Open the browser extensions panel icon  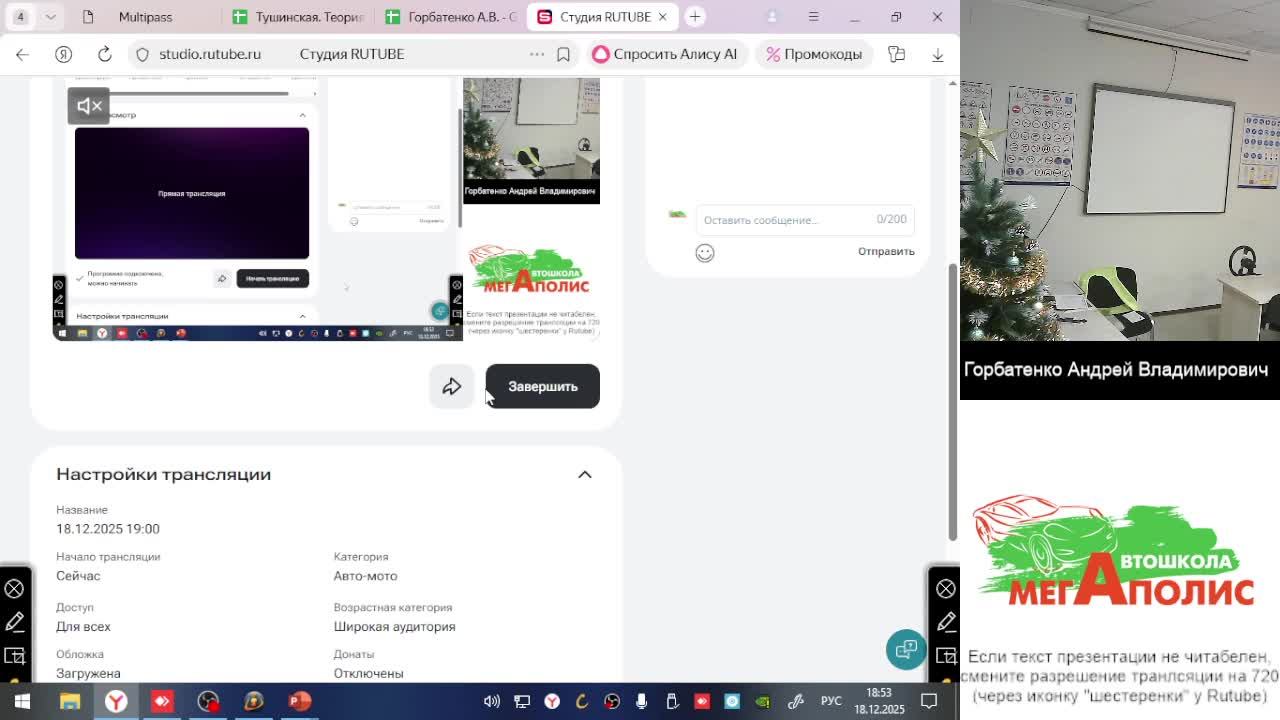click(896, 54)
